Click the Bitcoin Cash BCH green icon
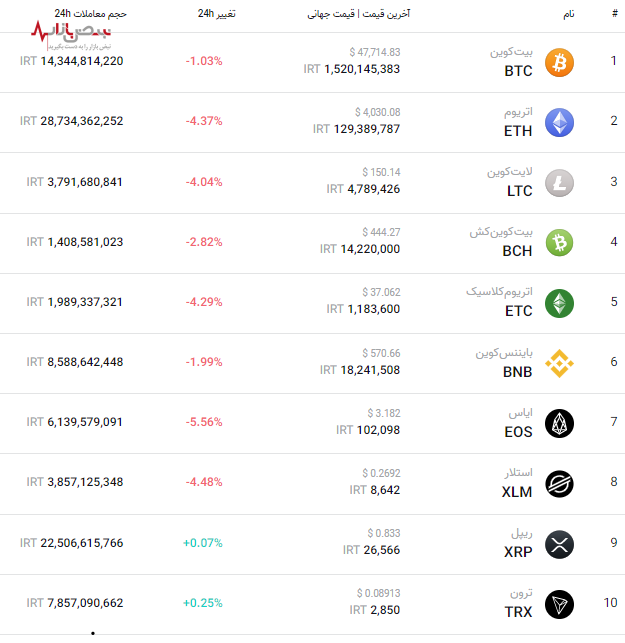The image size is (625, 643). [x=560, y=243]
